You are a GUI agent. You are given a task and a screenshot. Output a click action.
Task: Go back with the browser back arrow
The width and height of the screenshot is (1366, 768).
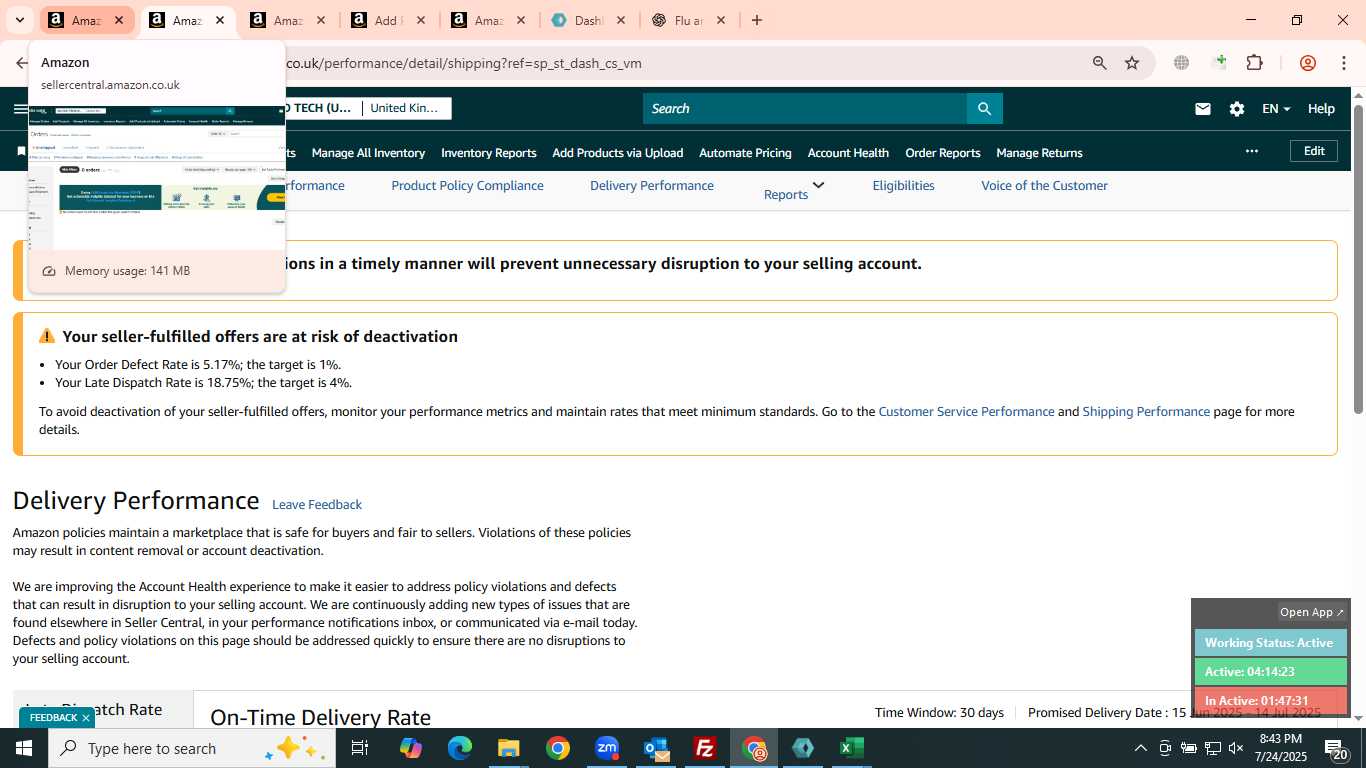[22, 63]
